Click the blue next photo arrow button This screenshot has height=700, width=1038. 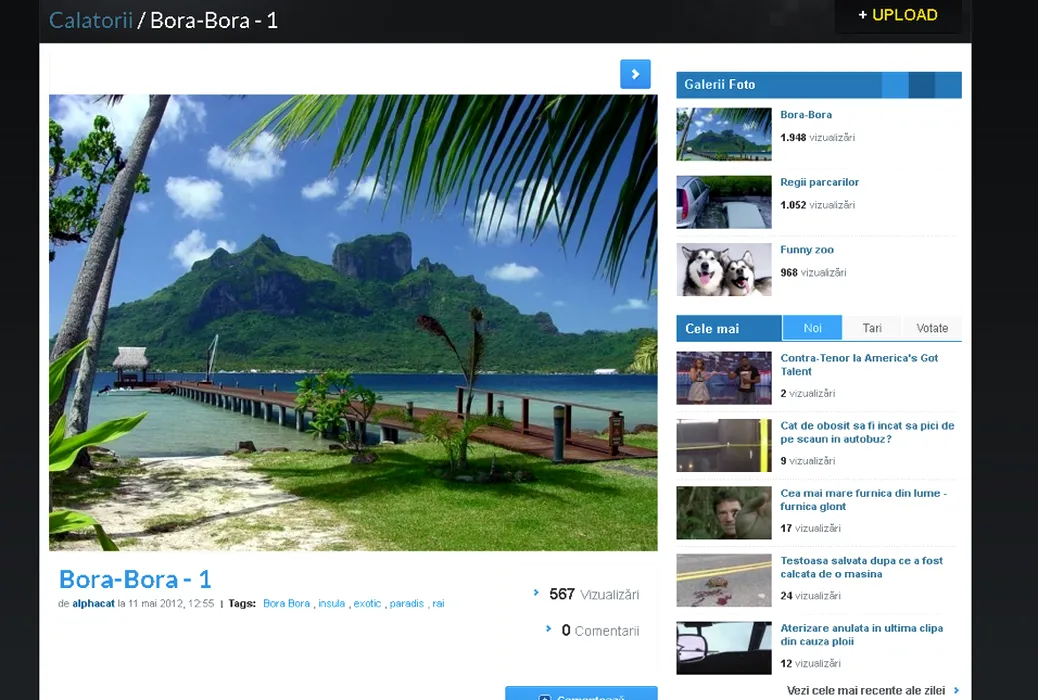635,74
